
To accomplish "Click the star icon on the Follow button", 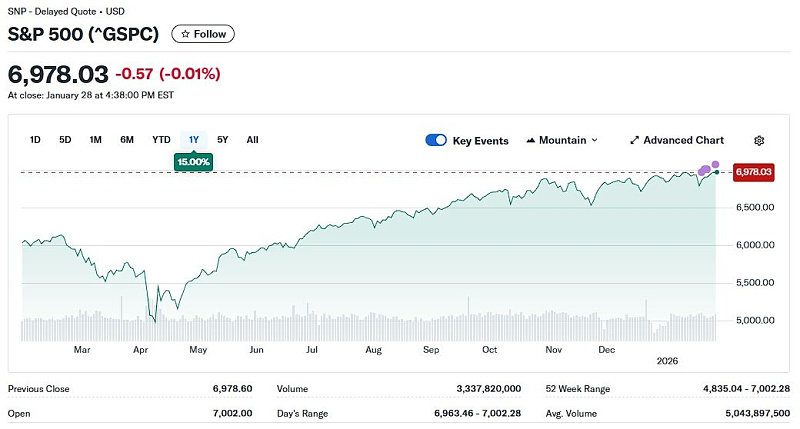I will click(x=185, y=34).
